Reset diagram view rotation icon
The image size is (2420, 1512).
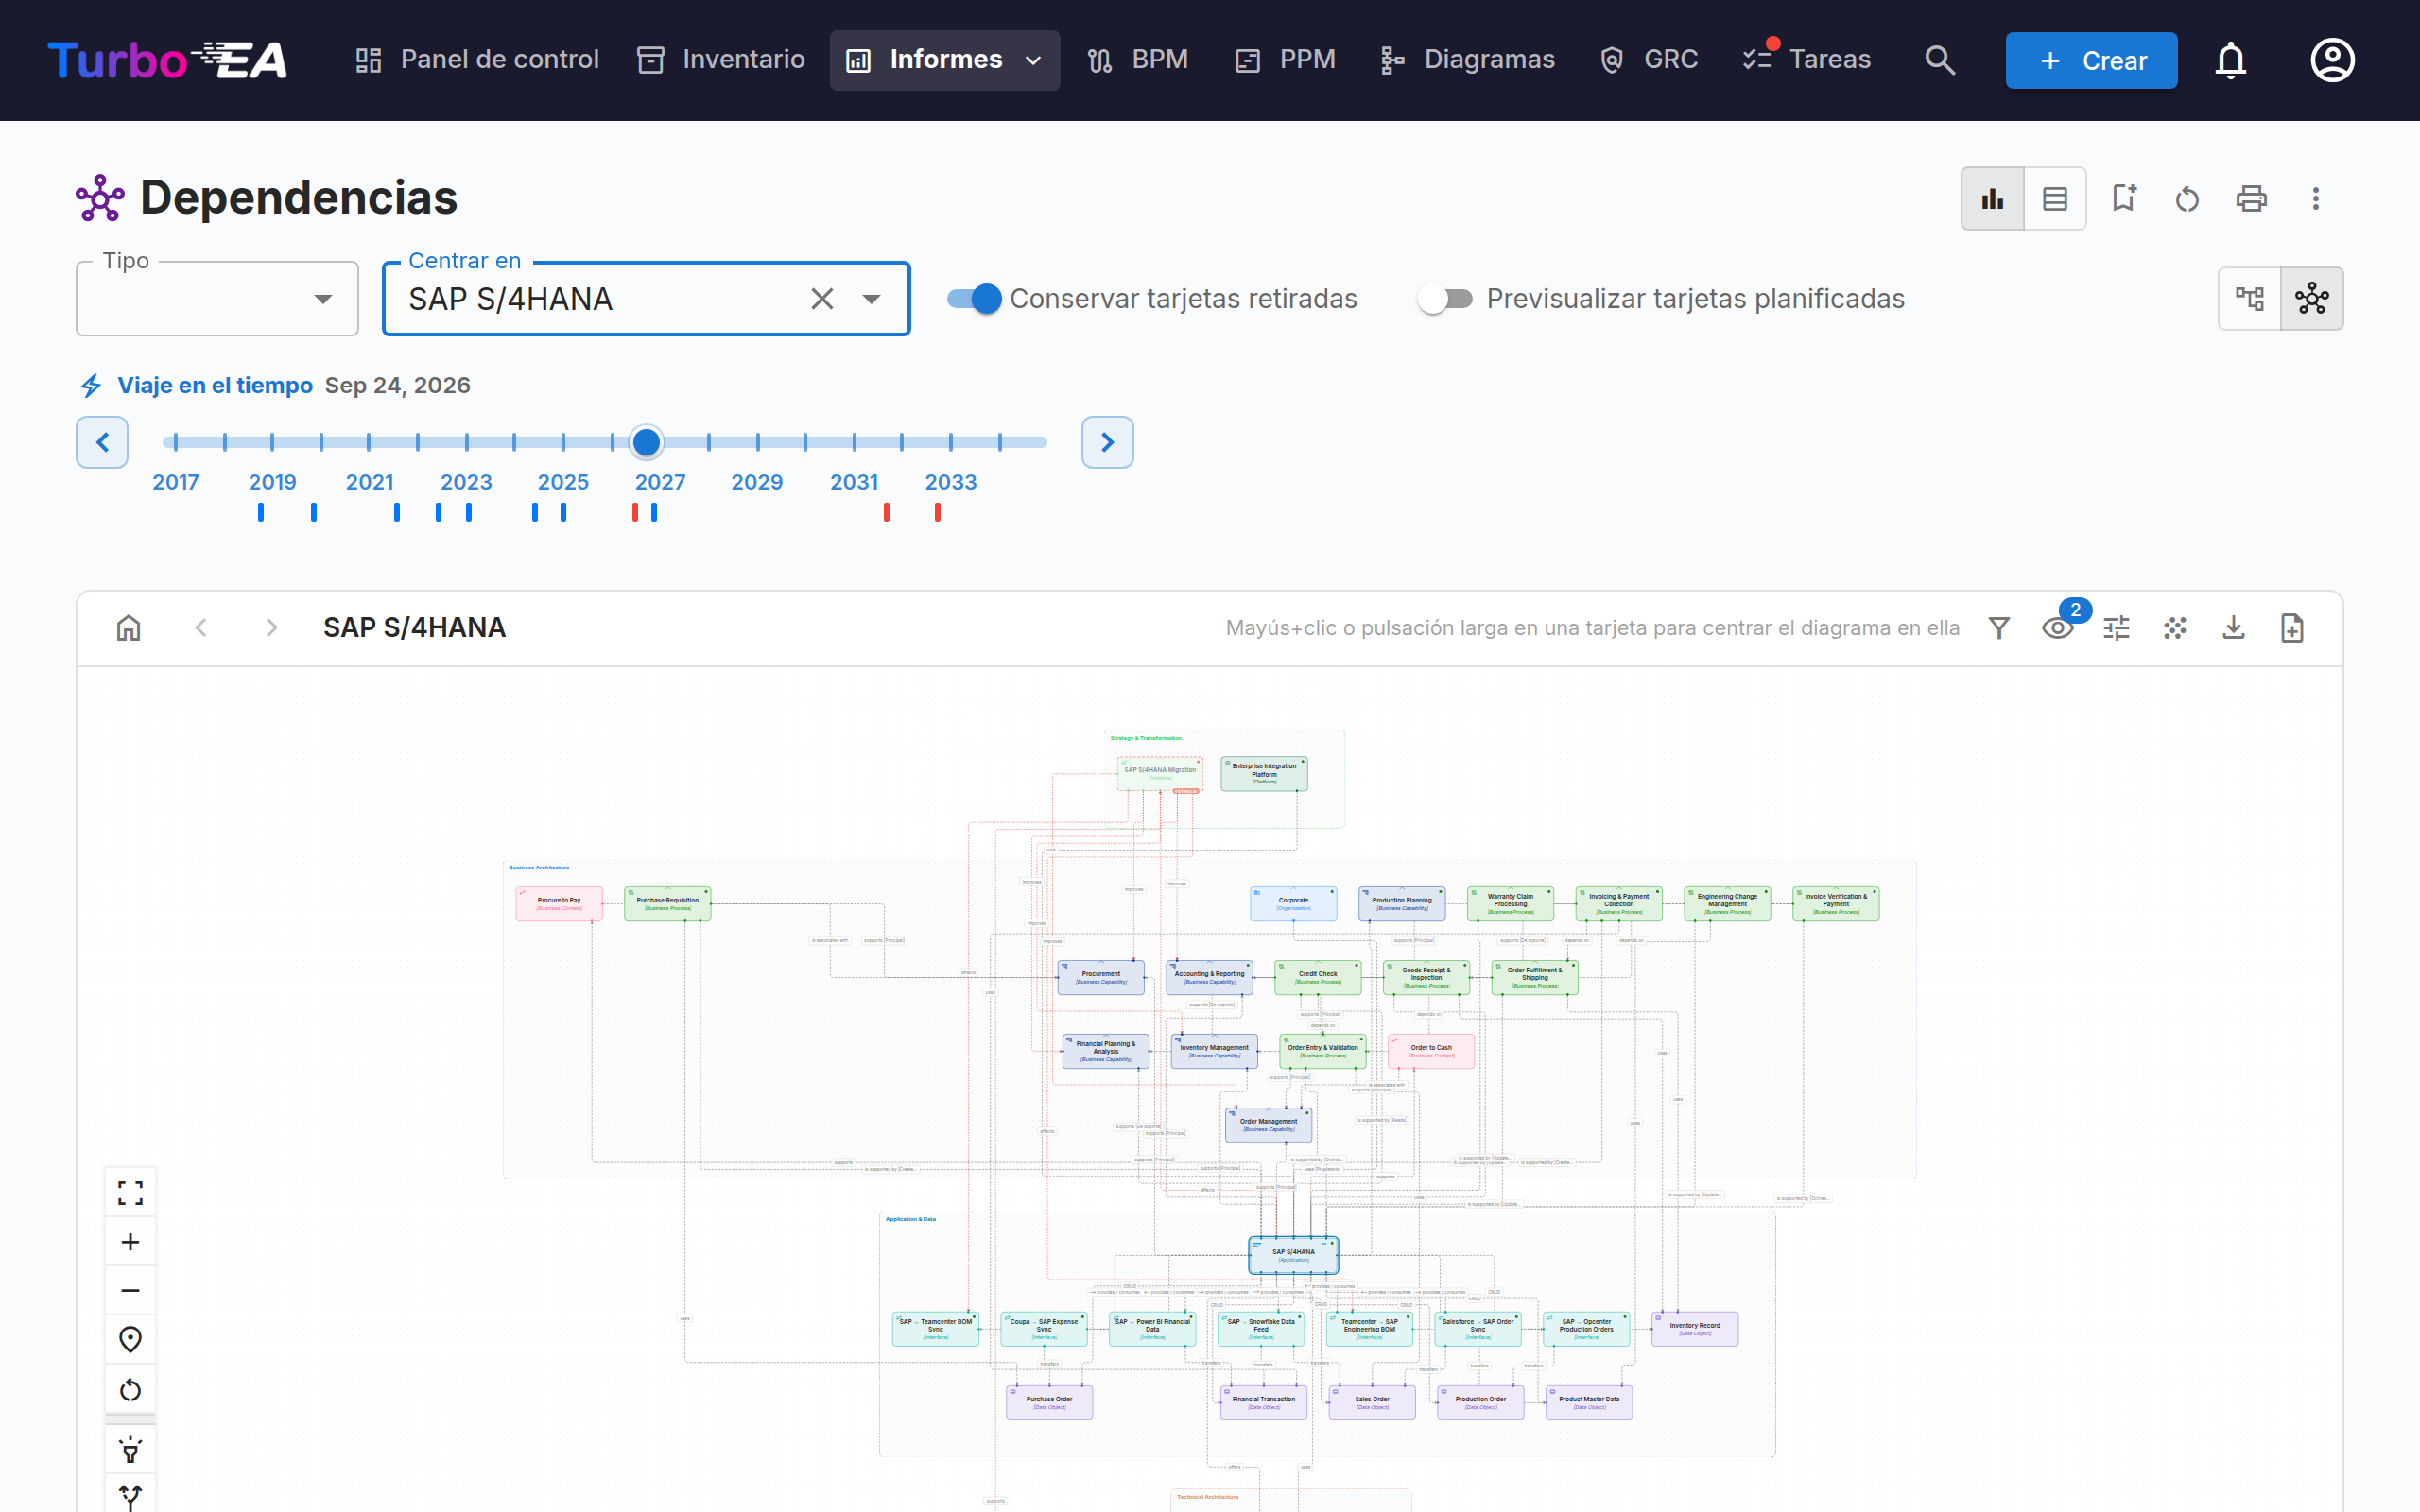coord(130,1390)
